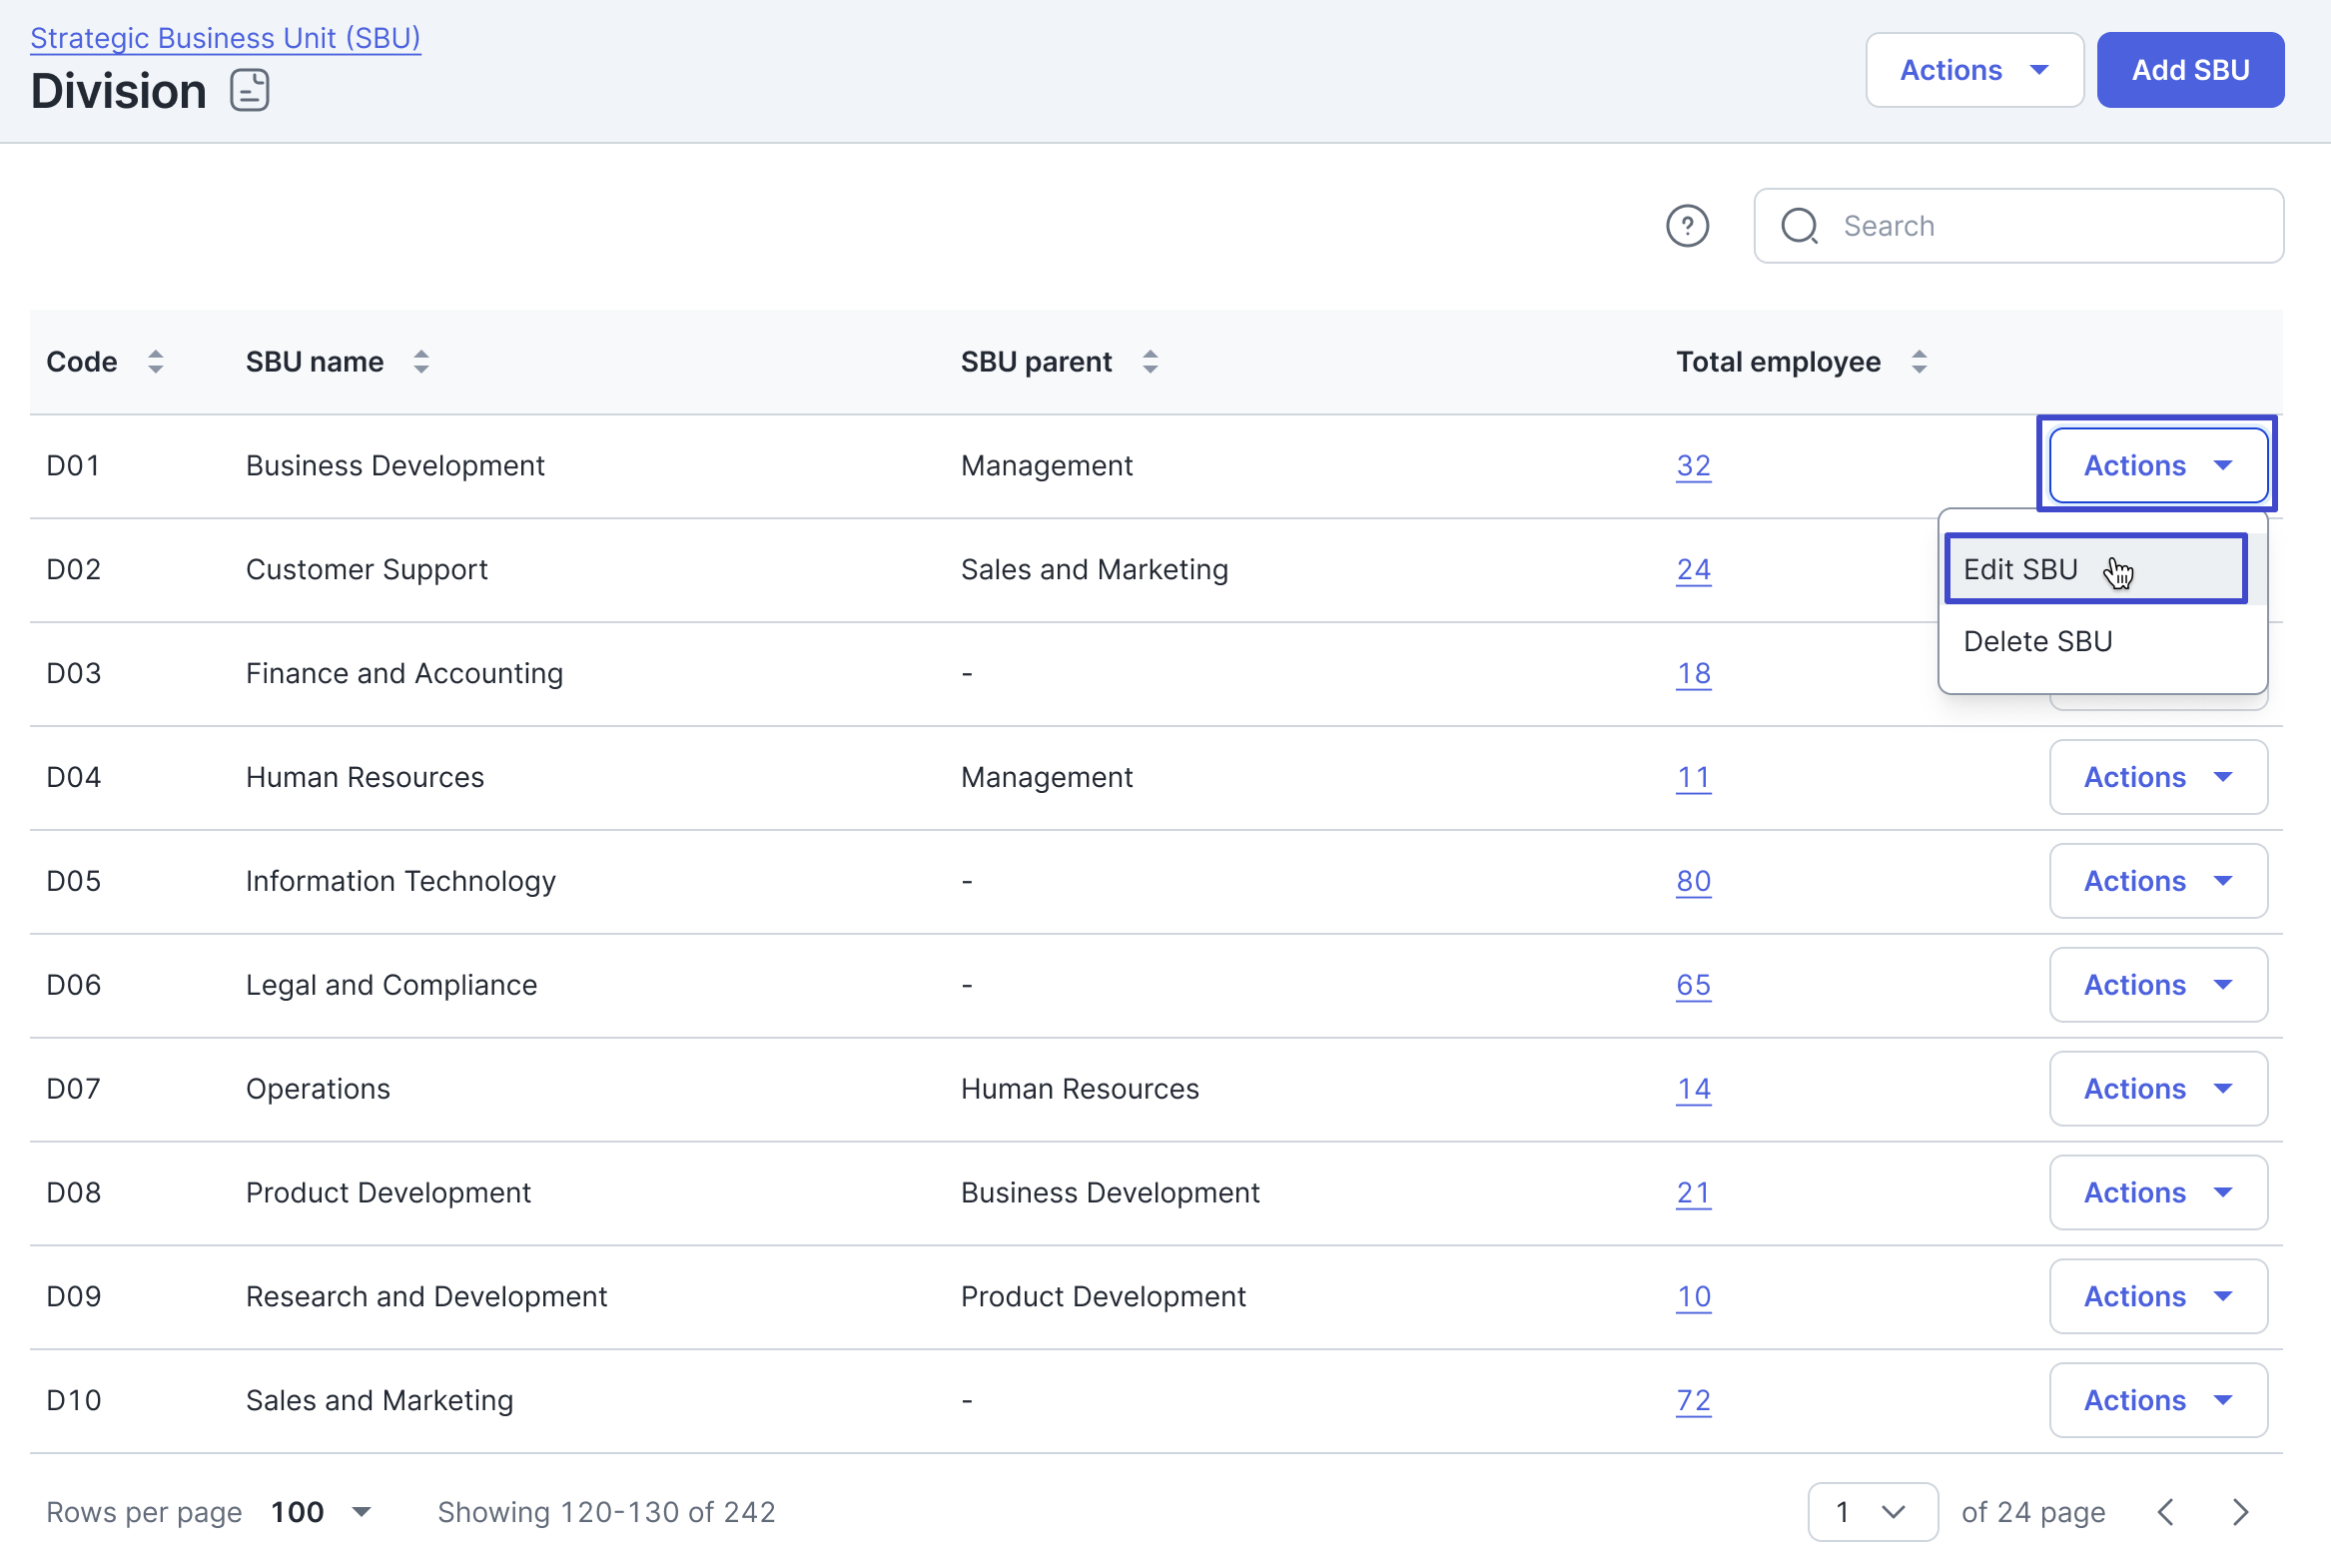The image size is (2331, 1568).
Task: Click Management parent cell in D01 row
Action: click(x=1046, y=466)
